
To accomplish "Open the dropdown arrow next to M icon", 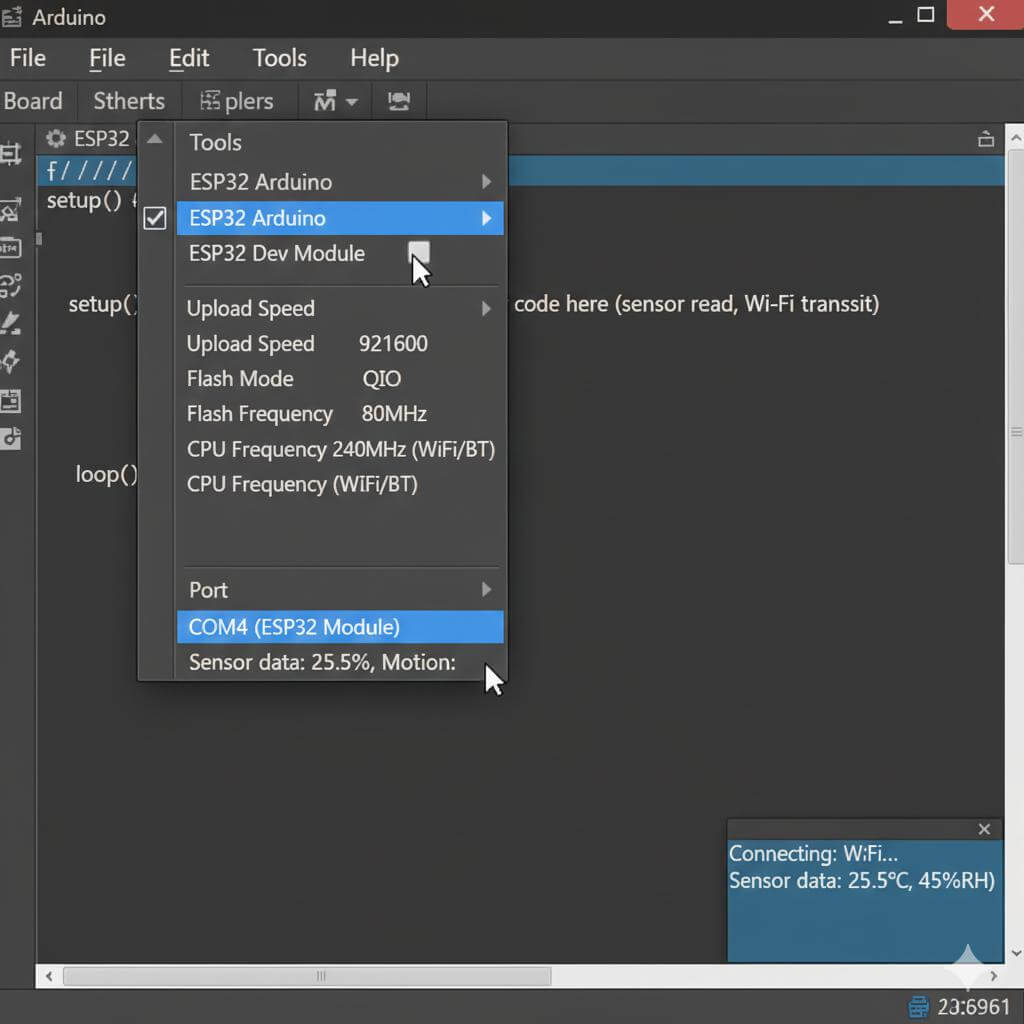I will point(351,102).
